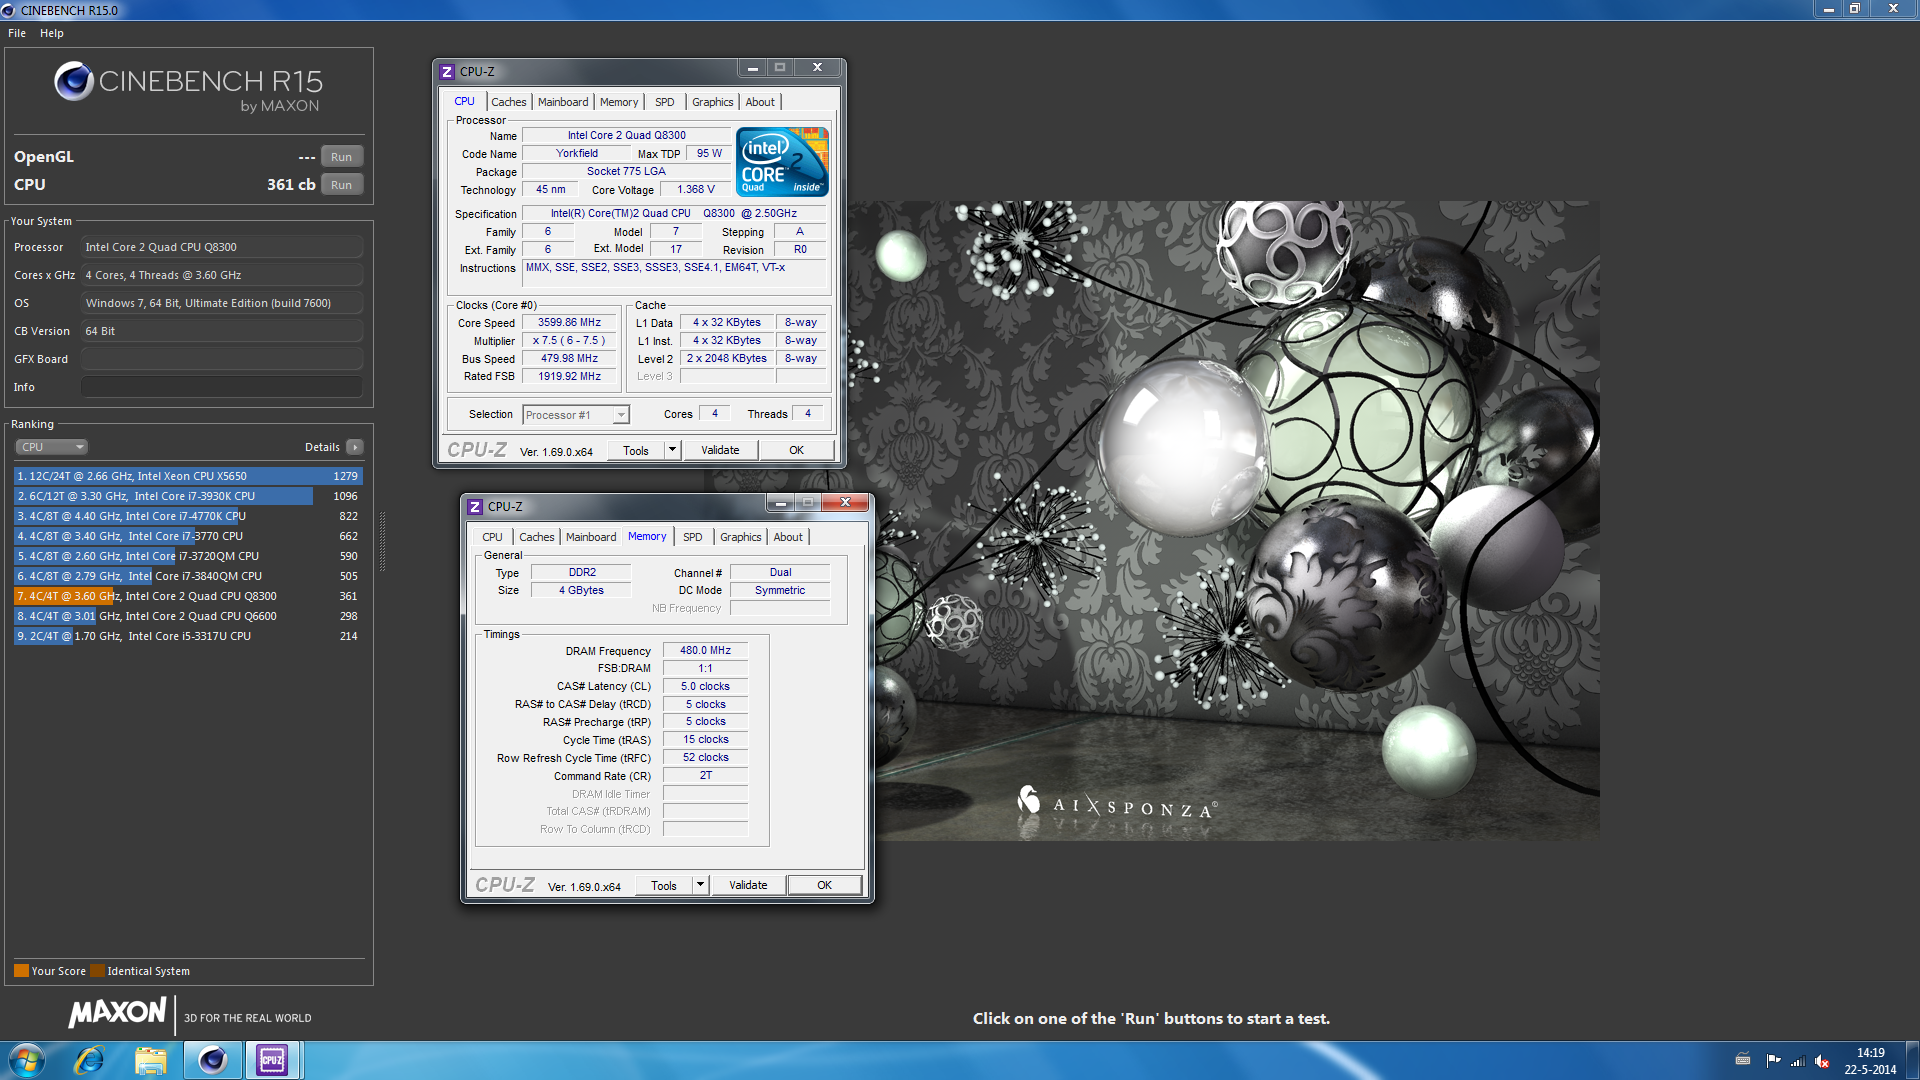Image resolution: width=1920 pixels, height=1080 pixels.
Task: Click the CPU-Z icon in upper window title bar
Action: pos(447,72)
